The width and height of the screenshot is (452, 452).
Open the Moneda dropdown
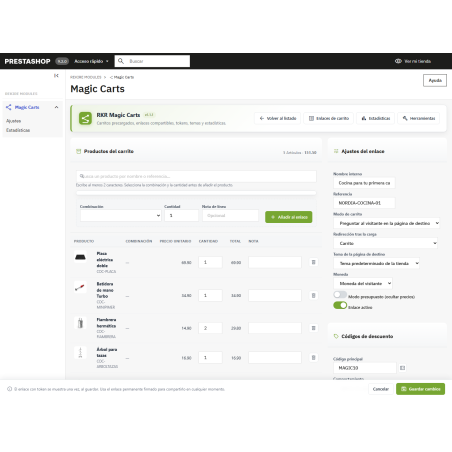coord(363,283)
